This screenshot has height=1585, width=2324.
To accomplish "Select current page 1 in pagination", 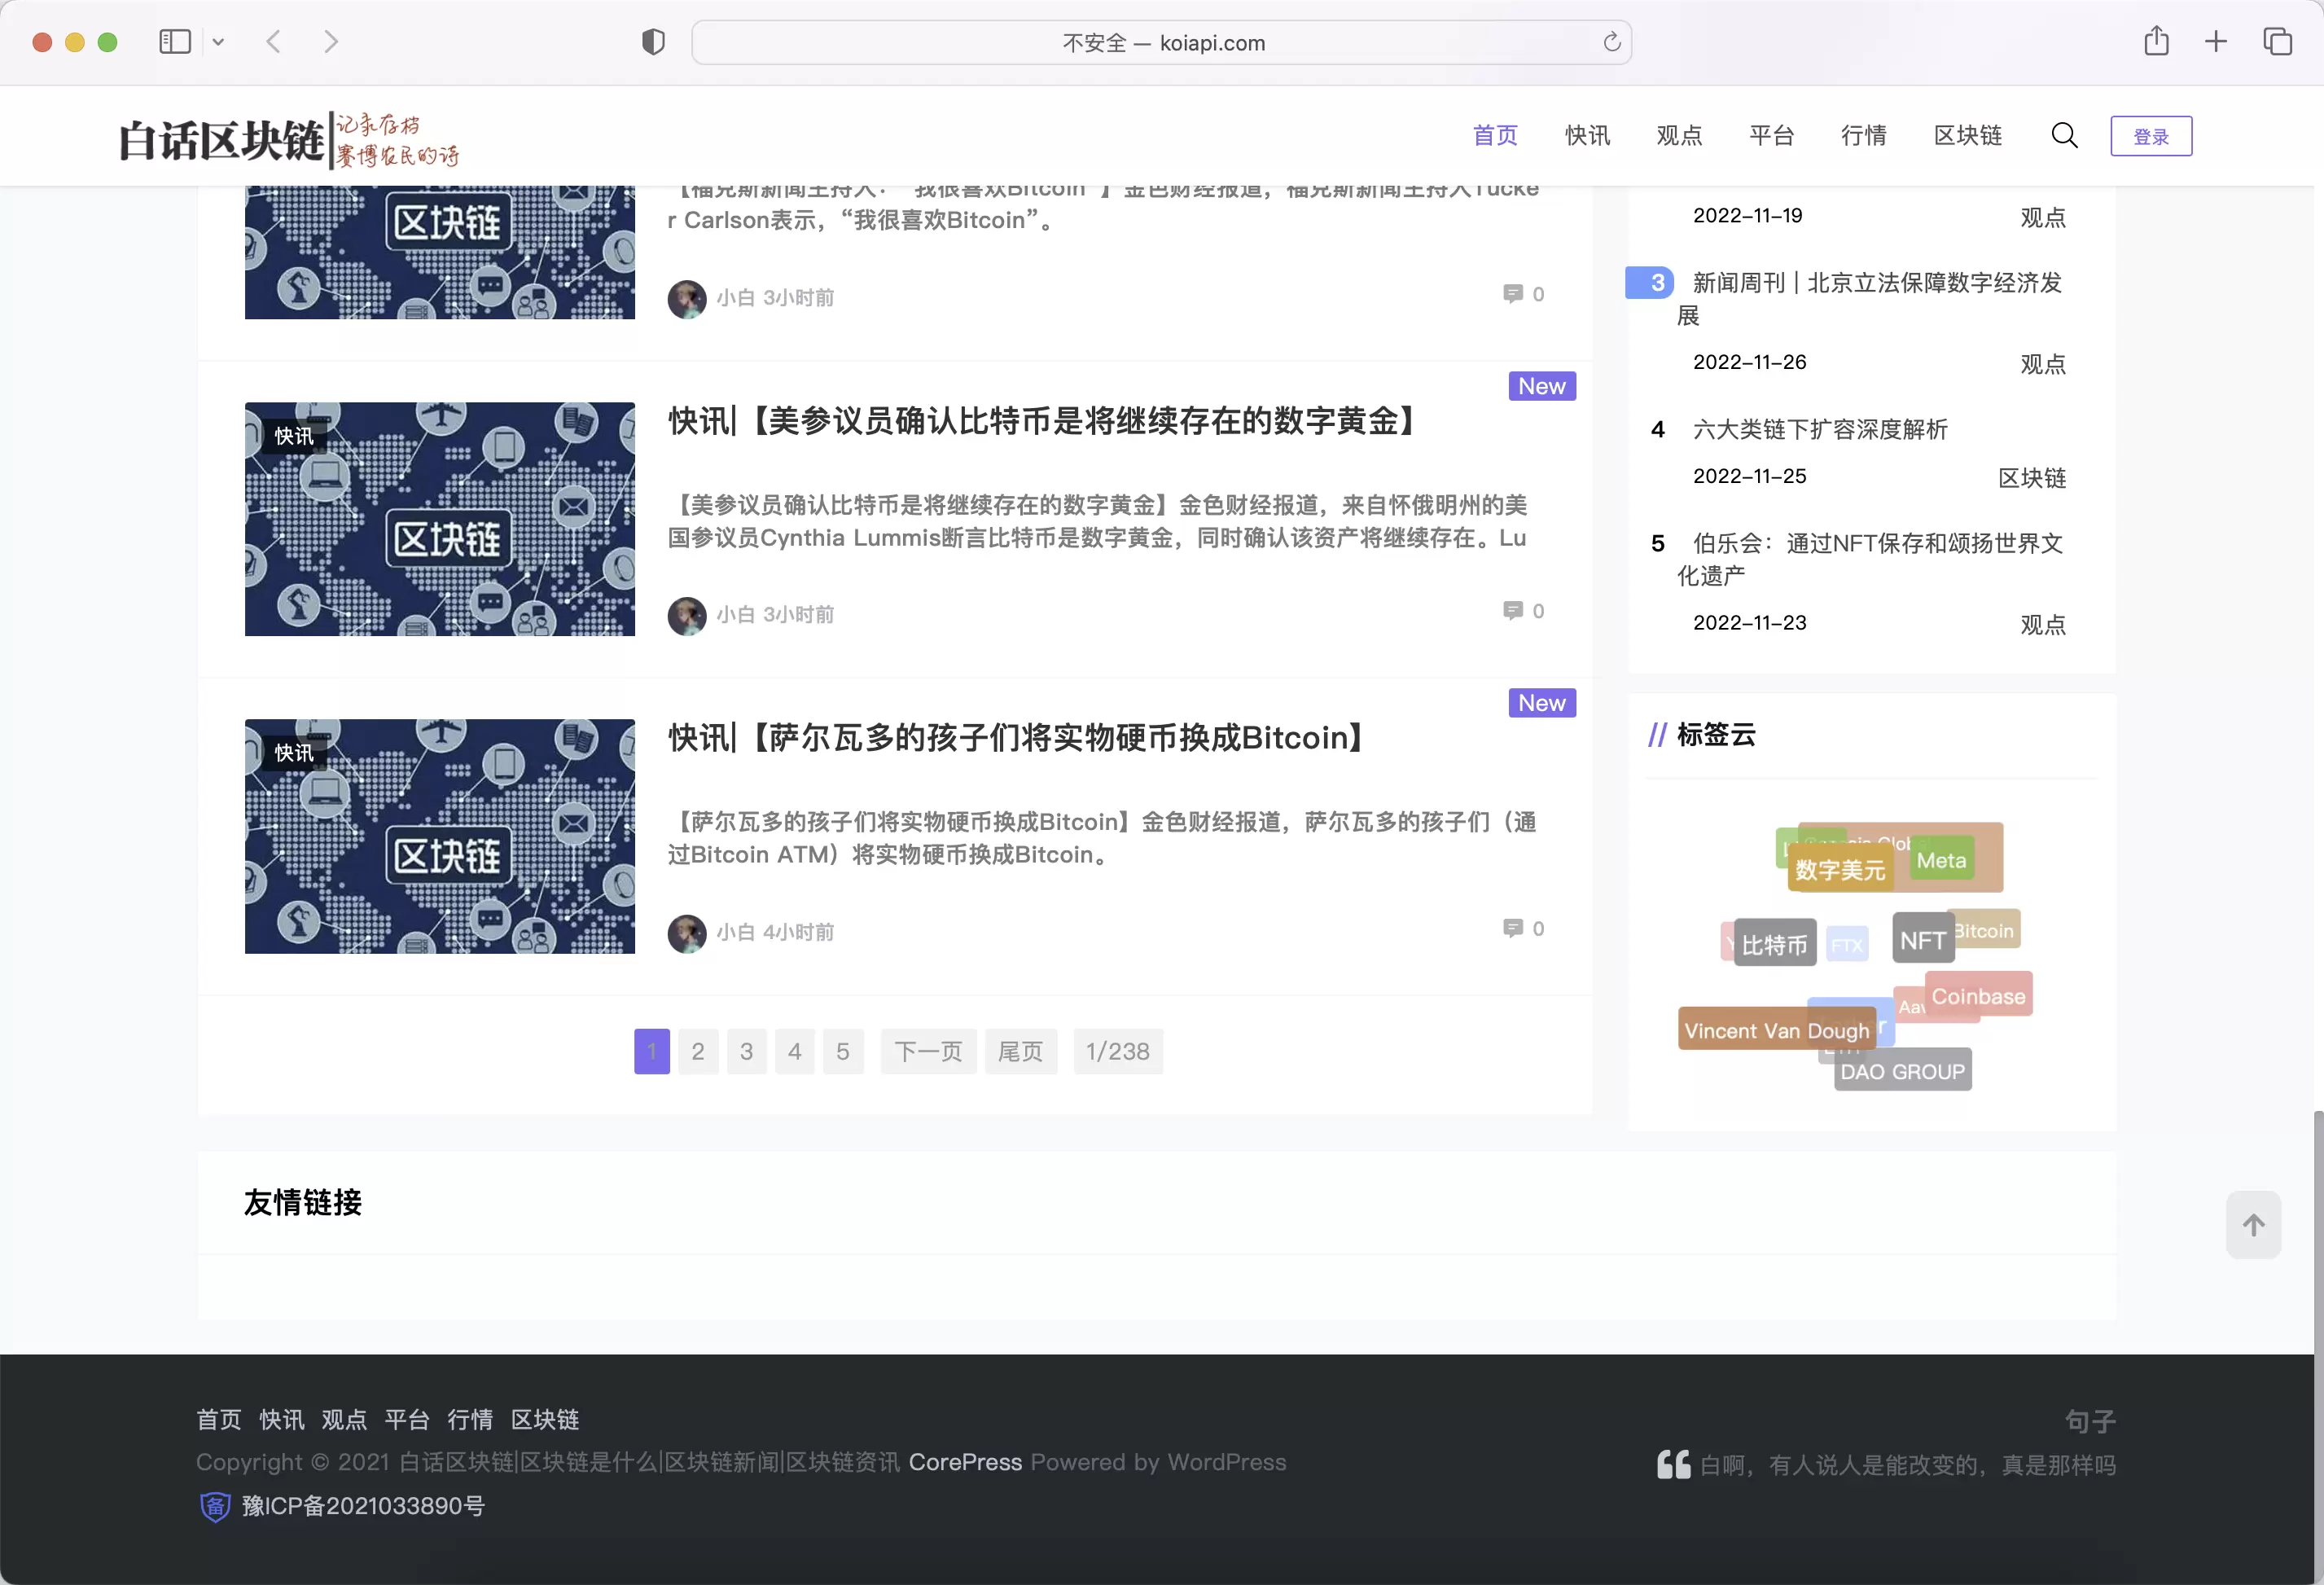I will tap(652, 1052).
